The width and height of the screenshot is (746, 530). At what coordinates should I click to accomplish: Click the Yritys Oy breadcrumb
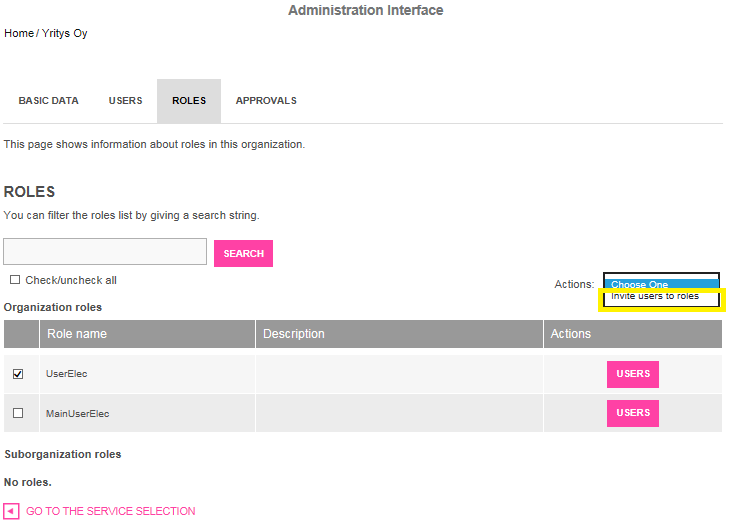[x=65, y=33]
